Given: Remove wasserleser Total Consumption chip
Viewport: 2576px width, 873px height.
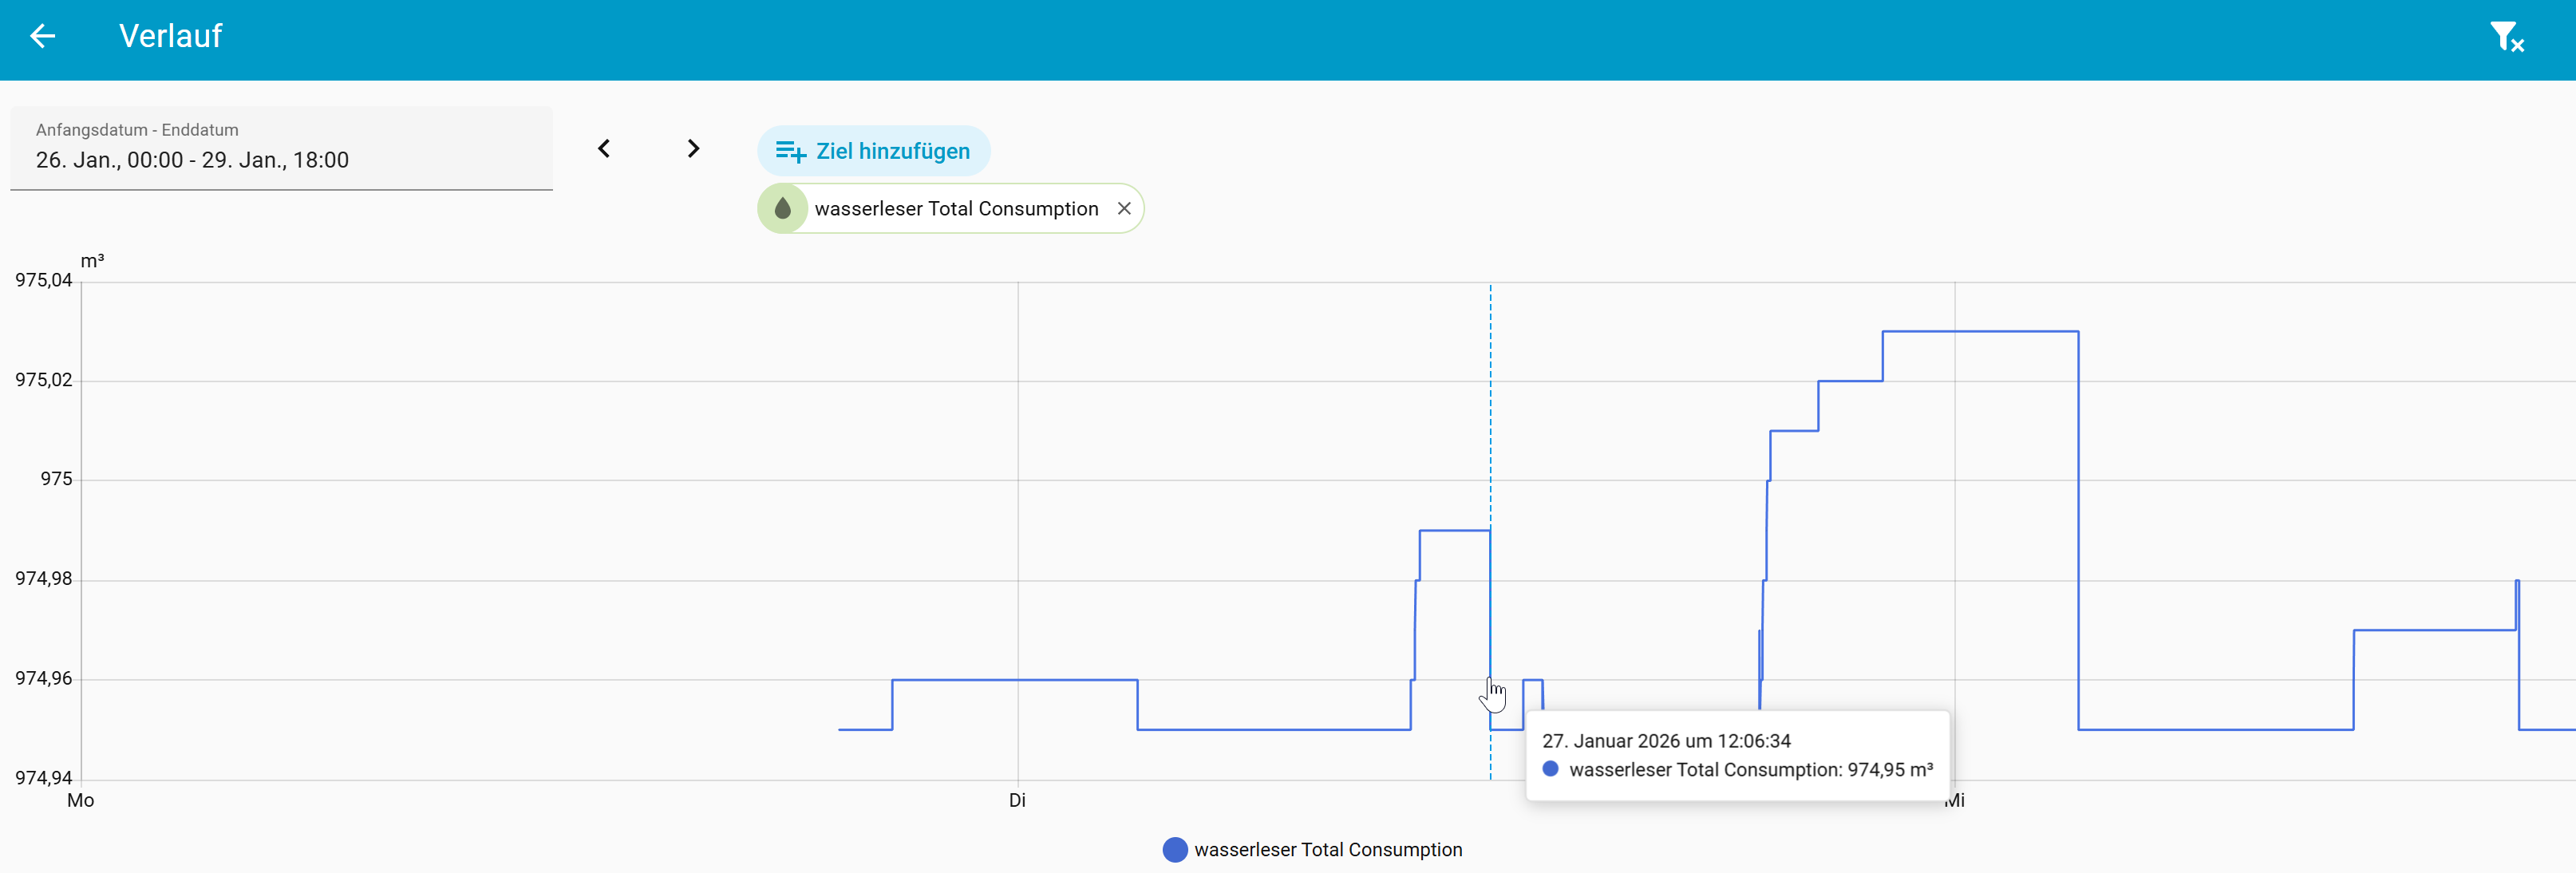Looking at the screenshot, I should (x=1124, y=208).
